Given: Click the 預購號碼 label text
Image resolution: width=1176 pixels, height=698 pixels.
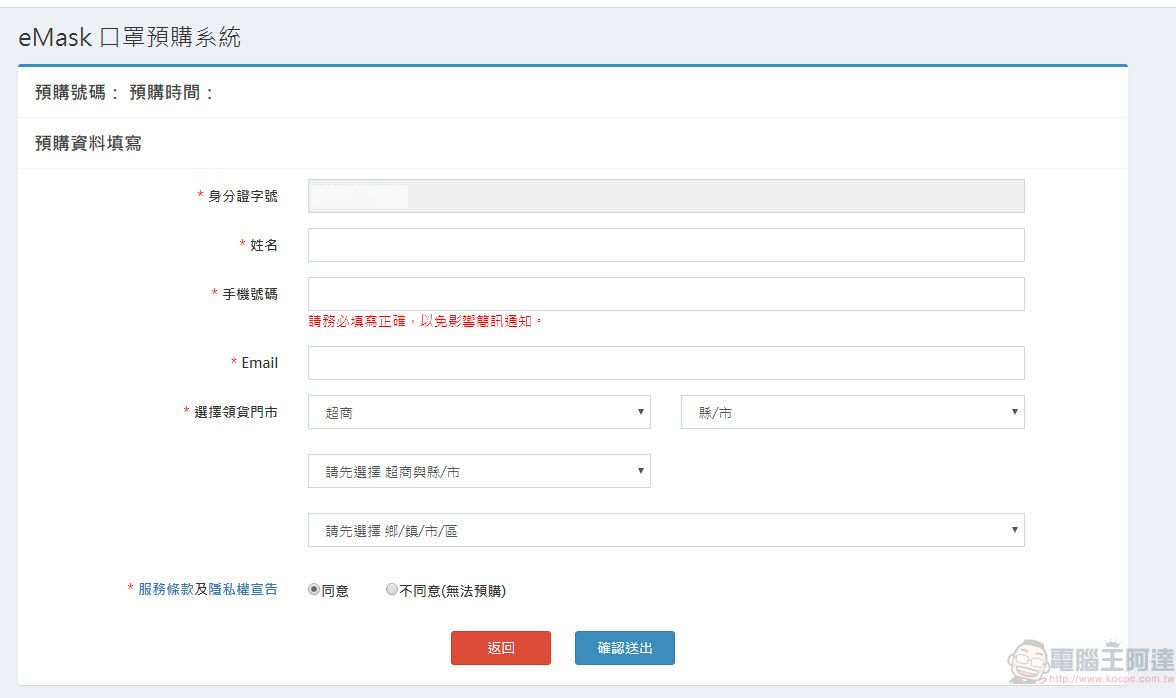Looking at the screenshot, I should pos(76,92).
